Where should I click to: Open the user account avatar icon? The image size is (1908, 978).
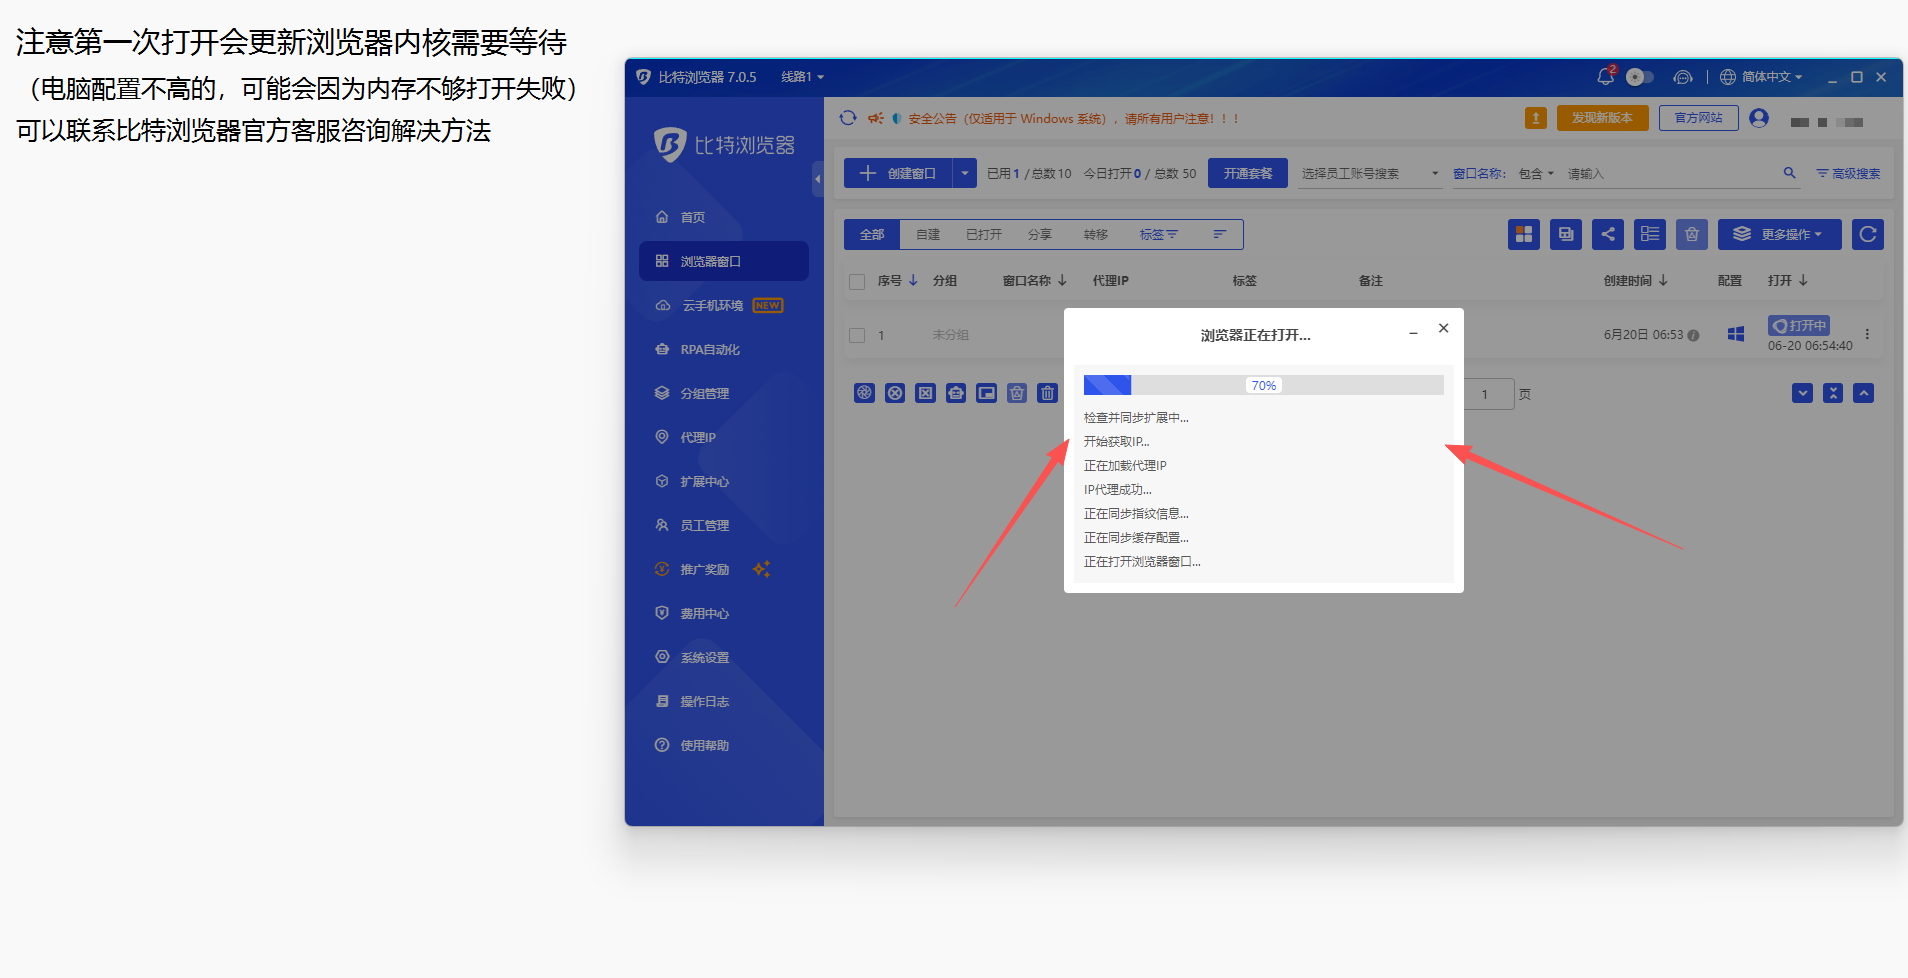pyautogui.click(x=1759, y=118)
